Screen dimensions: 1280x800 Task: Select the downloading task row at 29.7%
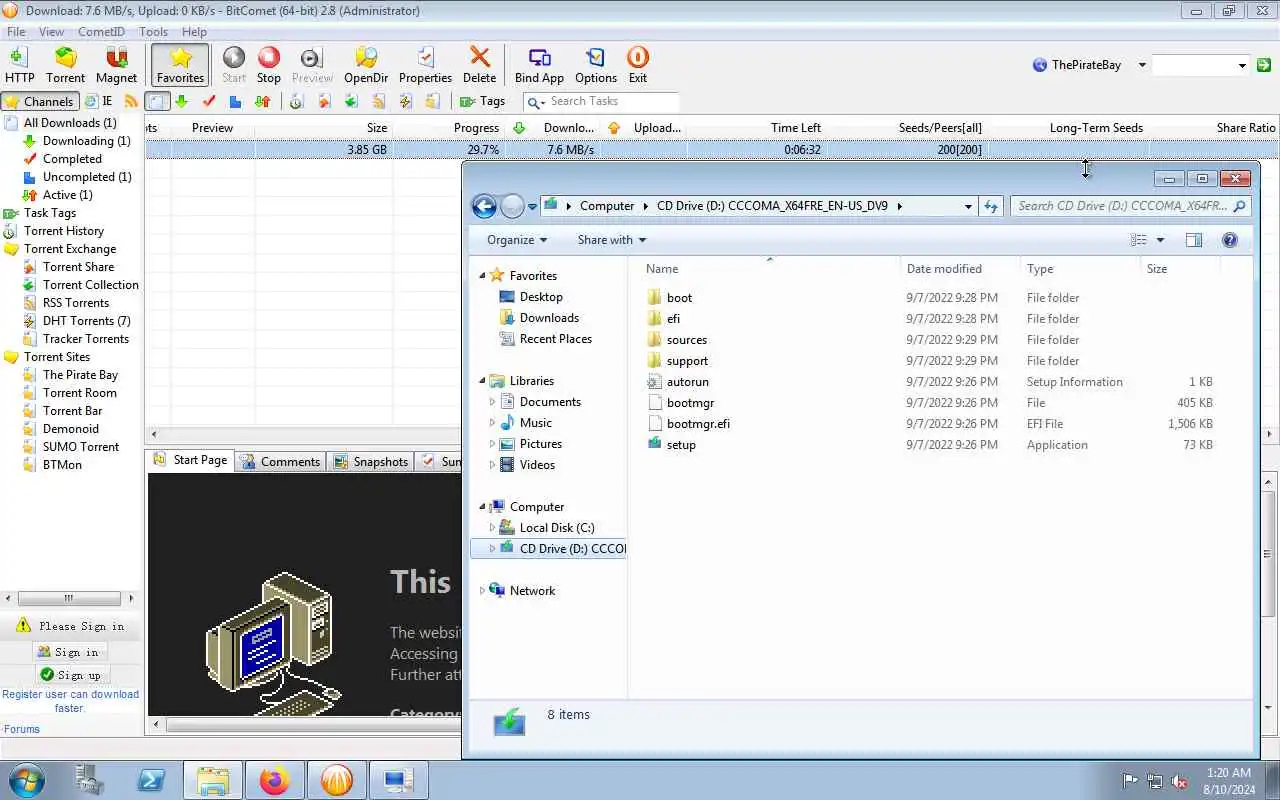[712, 150]
